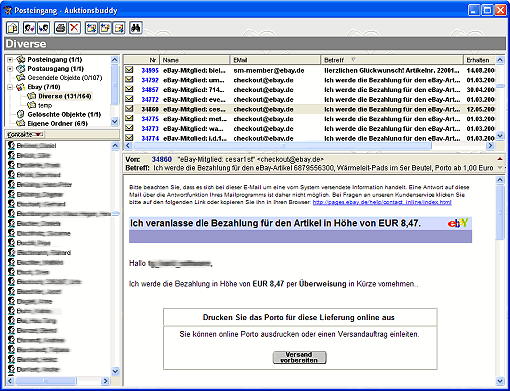Image resolution: width=510 pixels, height=391 pixels.
Task: Click the envelope icon of mail 34860
Action: (x=129, y=108)
